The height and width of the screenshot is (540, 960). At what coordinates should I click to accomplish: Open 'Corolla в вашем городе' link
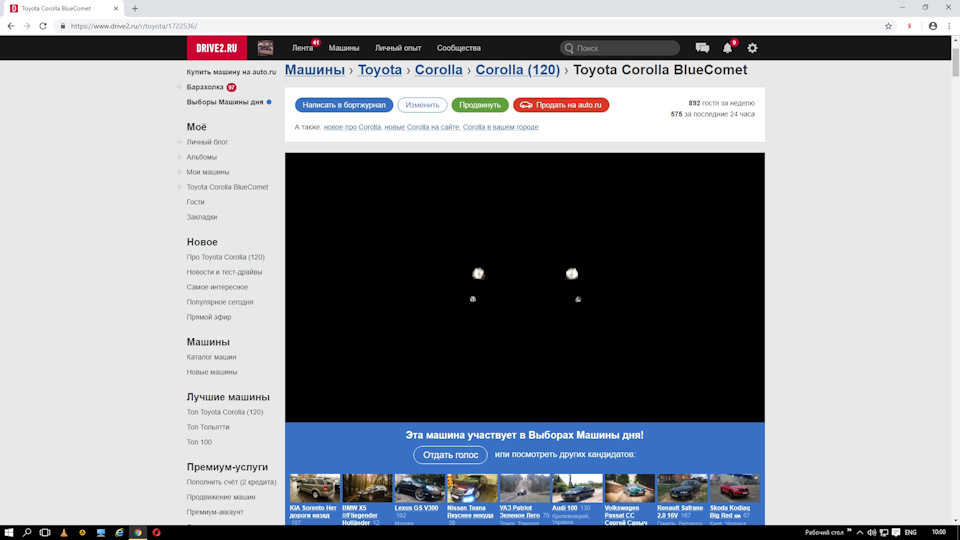click(500, 127)
